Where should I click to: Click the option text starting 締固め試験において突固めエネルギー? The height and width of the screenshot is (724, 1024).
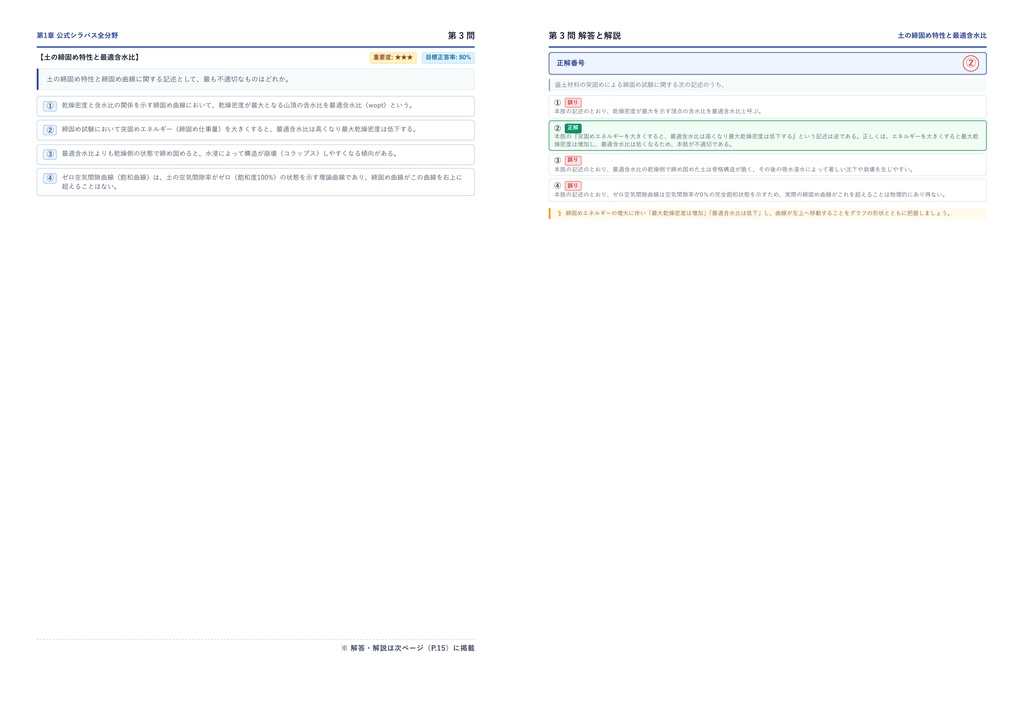(x=240, y=129)
